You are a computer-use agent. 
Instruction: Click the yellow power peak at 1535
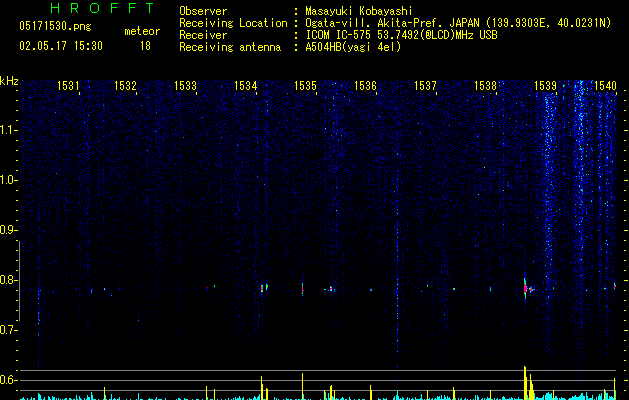(302, 386)
